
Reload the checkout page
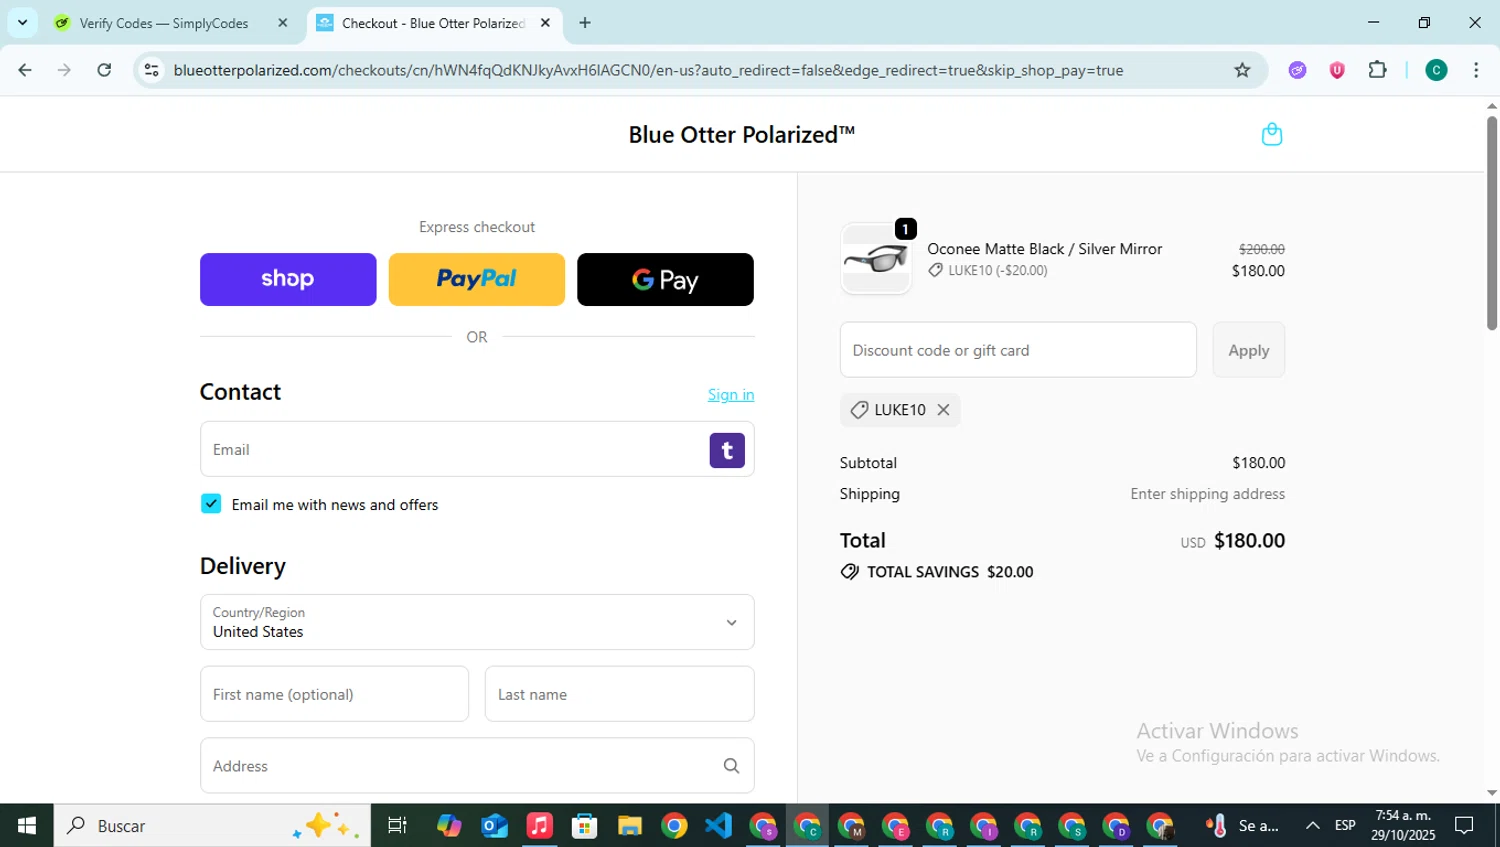click(x=104, y=70)
